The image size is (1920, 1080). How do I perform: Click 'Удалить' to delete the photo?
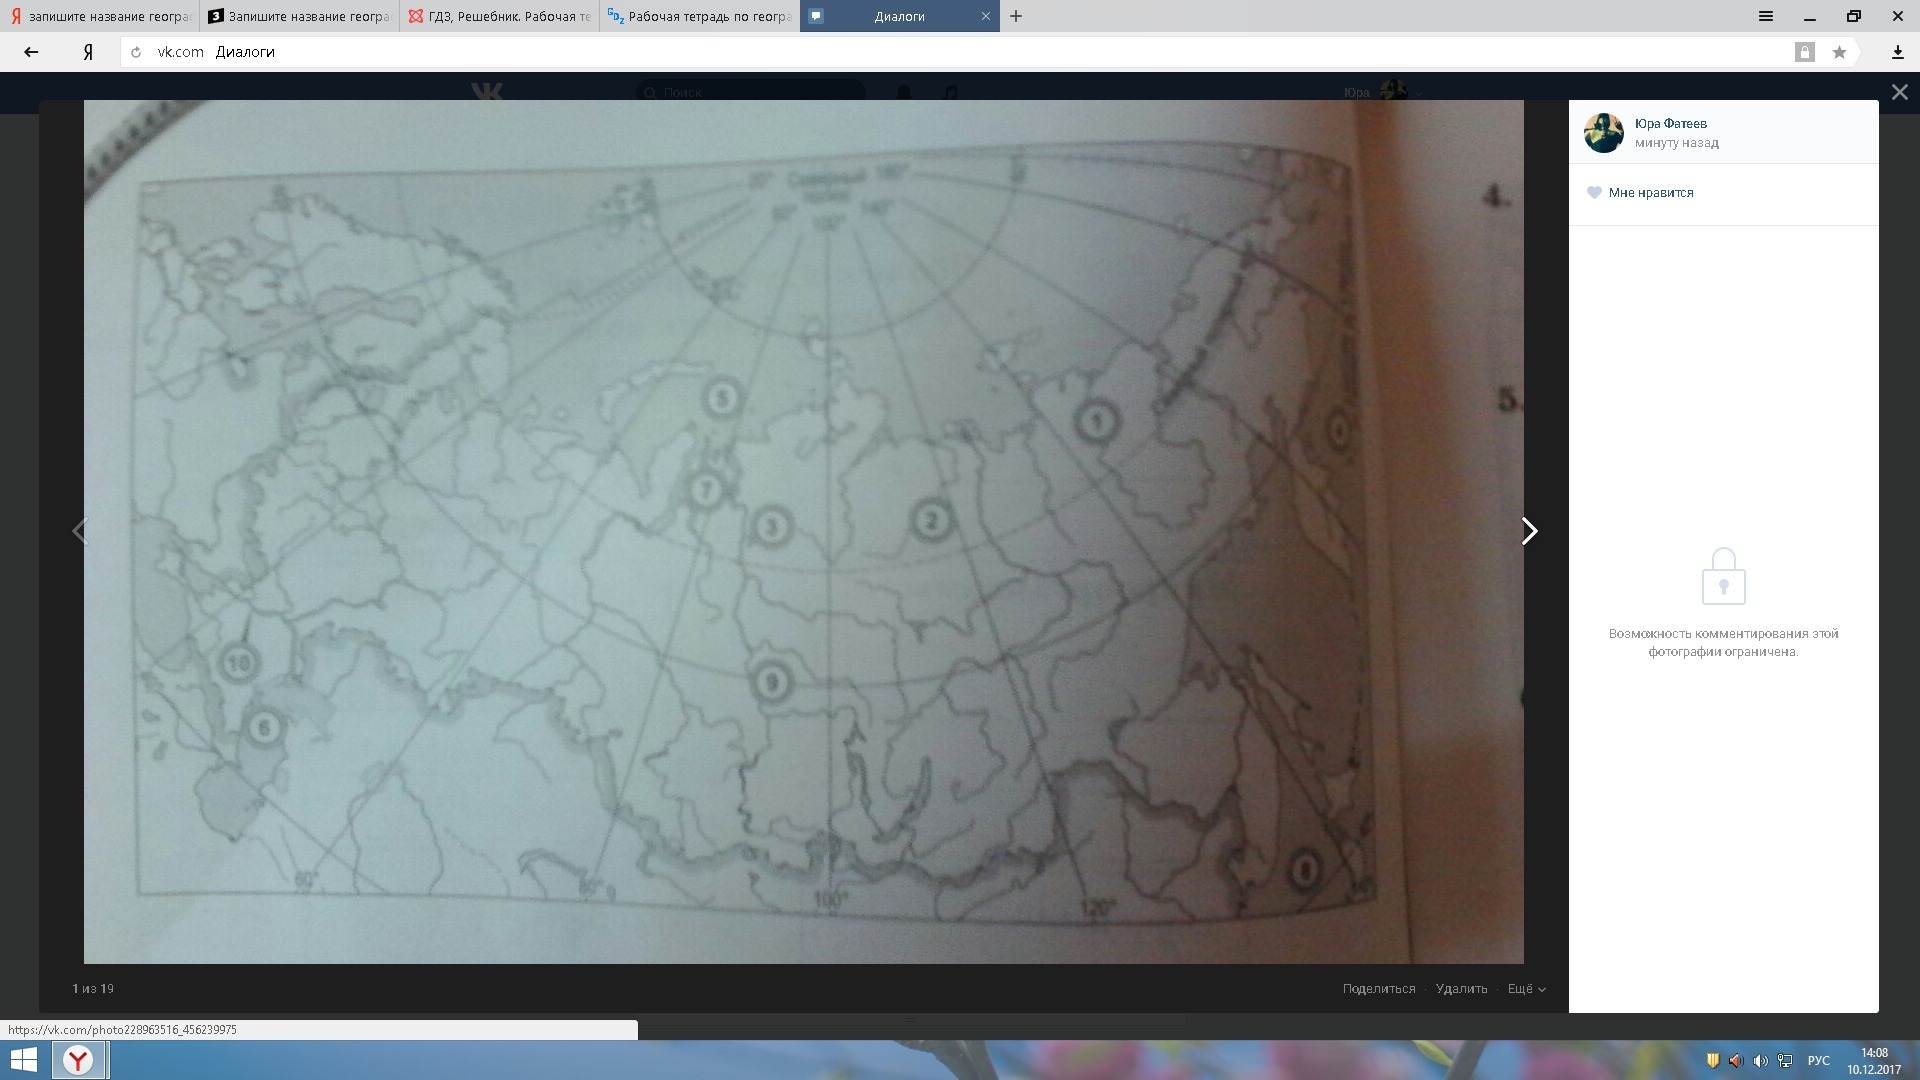tap(1461, 989)
